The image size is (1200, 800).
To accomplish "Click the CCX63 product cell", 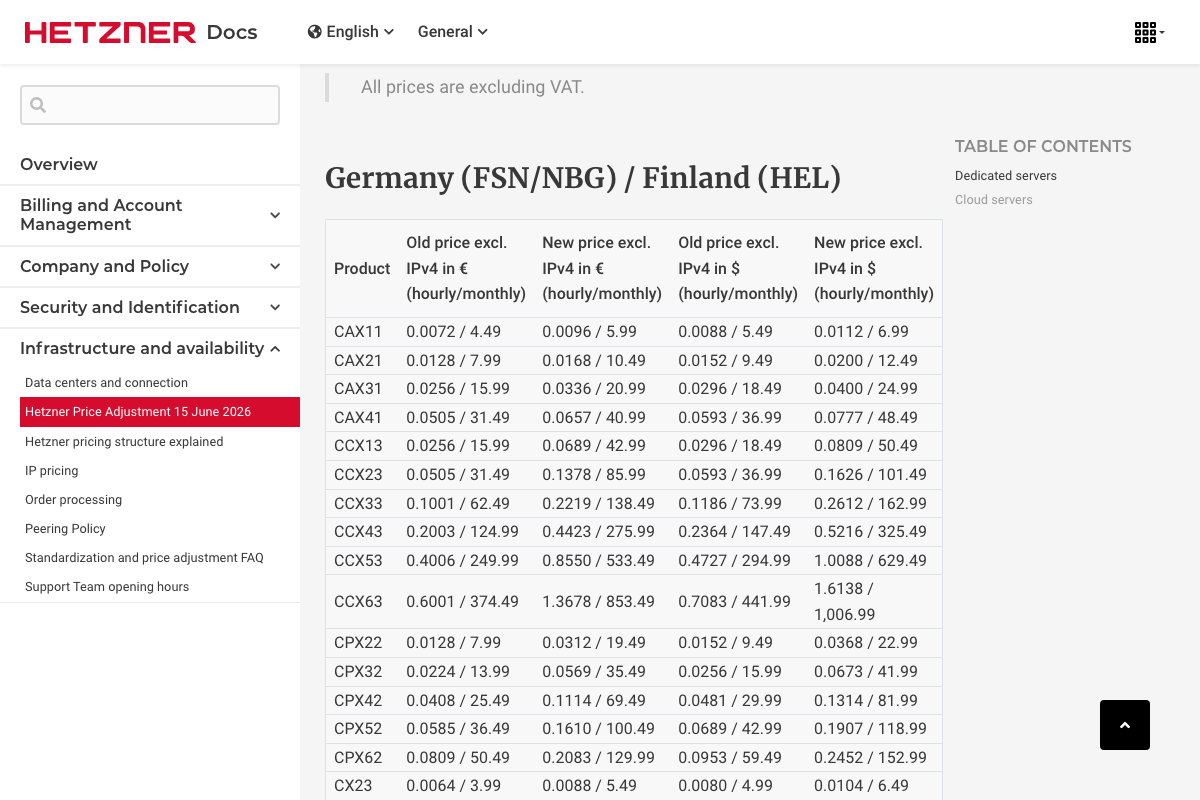I will (362, 602).
